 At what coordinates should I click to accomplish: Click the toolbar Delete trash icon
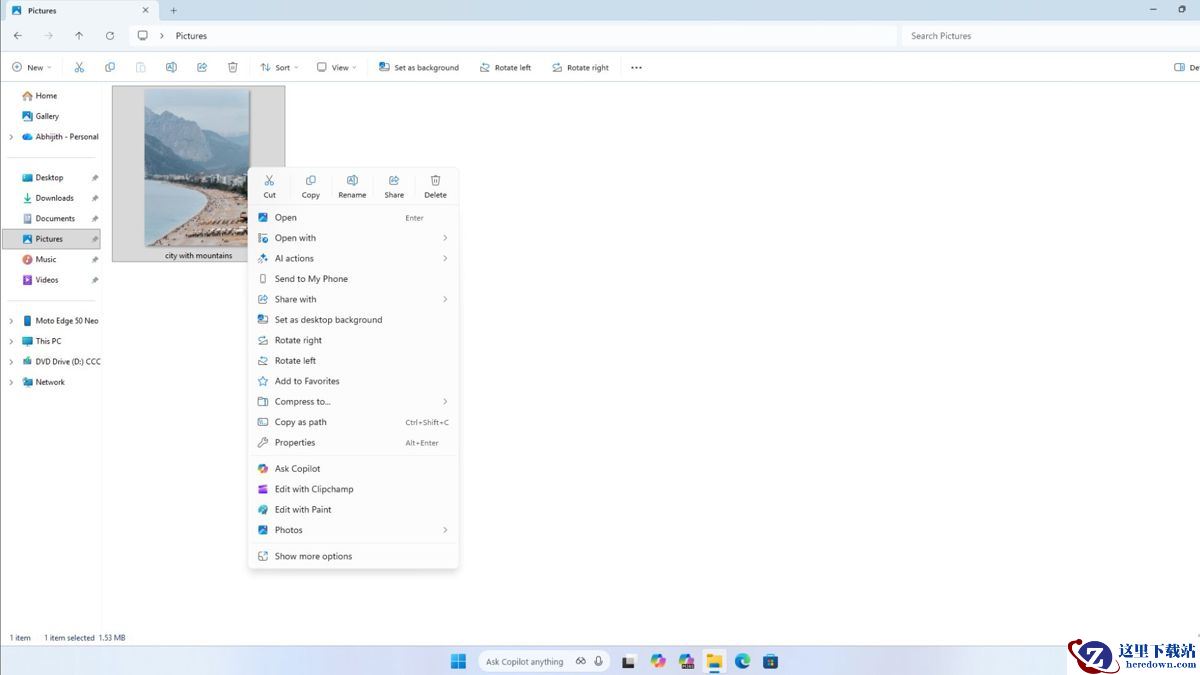pyautogui.click(x=233, y=67)
